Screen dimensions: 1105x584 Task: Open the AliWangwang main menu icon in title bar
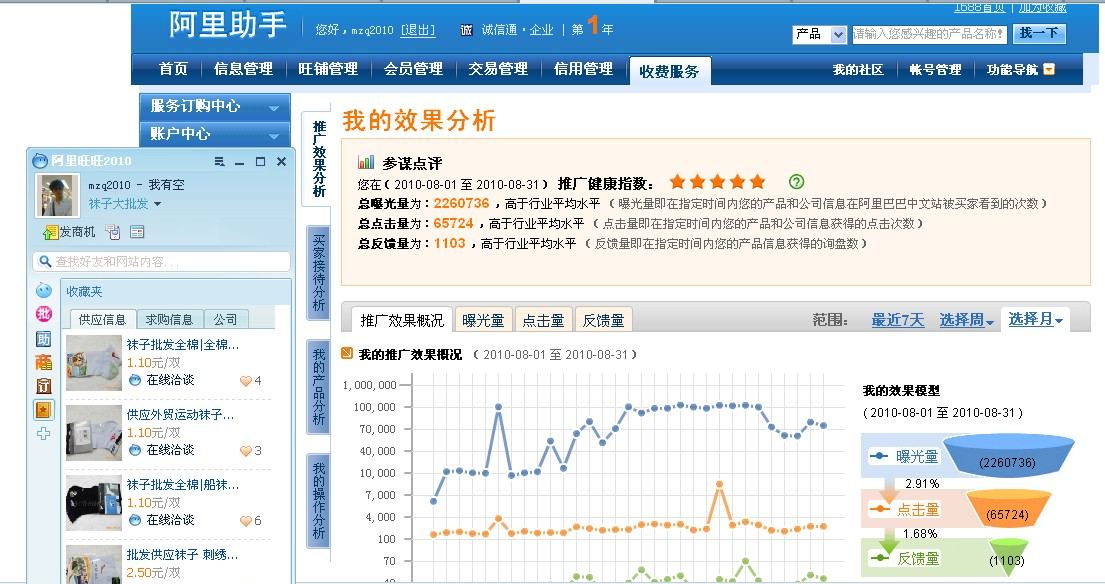click(219, 162)
